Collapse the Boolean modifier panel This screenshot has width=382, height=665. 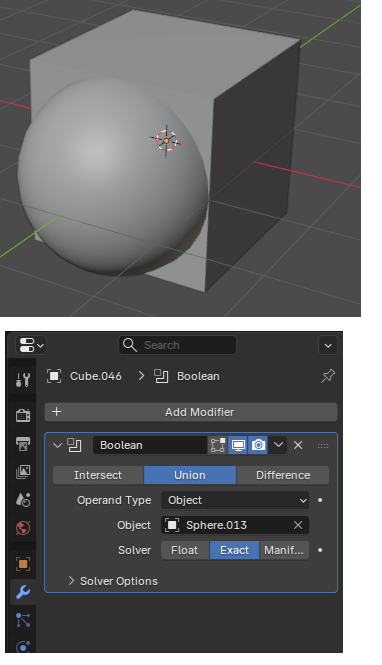coord(57,445)
